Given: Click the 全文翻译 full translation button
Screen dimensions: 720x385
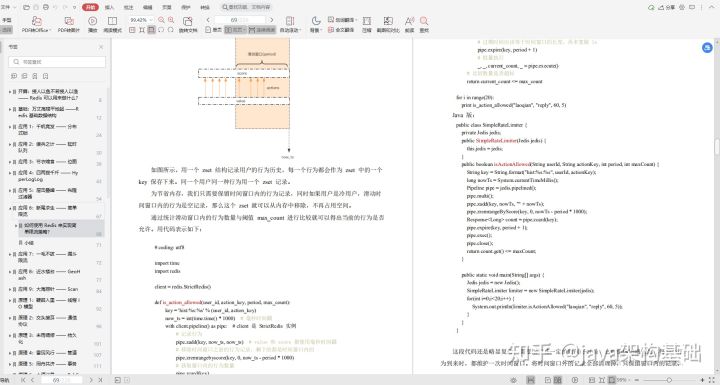Looking at the screenshot, I should tap(341, 29).
